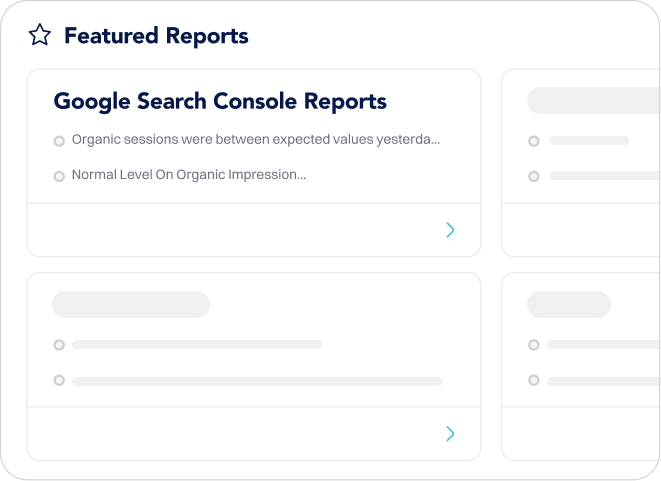The width and height of the screenshot is (661, 481).
Task: Select first radio dot in top-right placeholder card
Action: point(534,141)
